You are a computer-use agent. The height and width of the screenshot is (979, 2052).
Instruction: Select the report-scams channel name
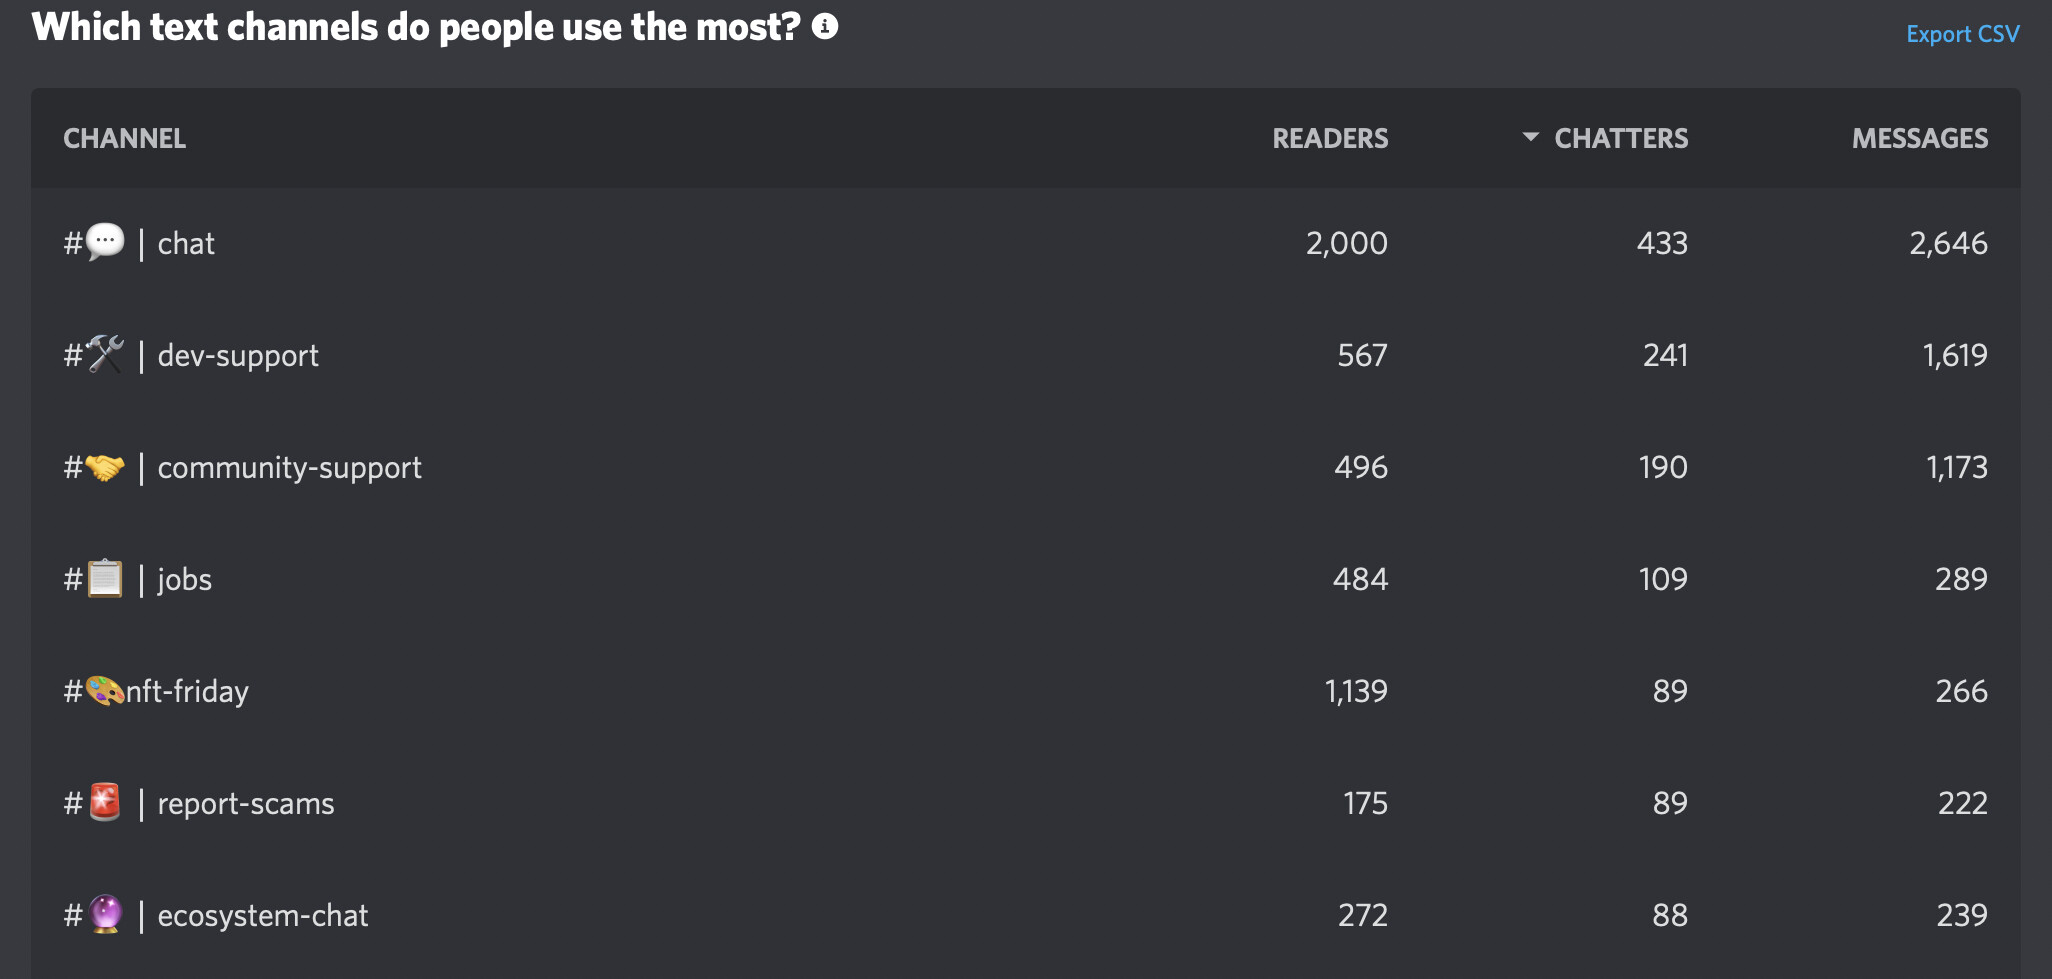point(246,803)
